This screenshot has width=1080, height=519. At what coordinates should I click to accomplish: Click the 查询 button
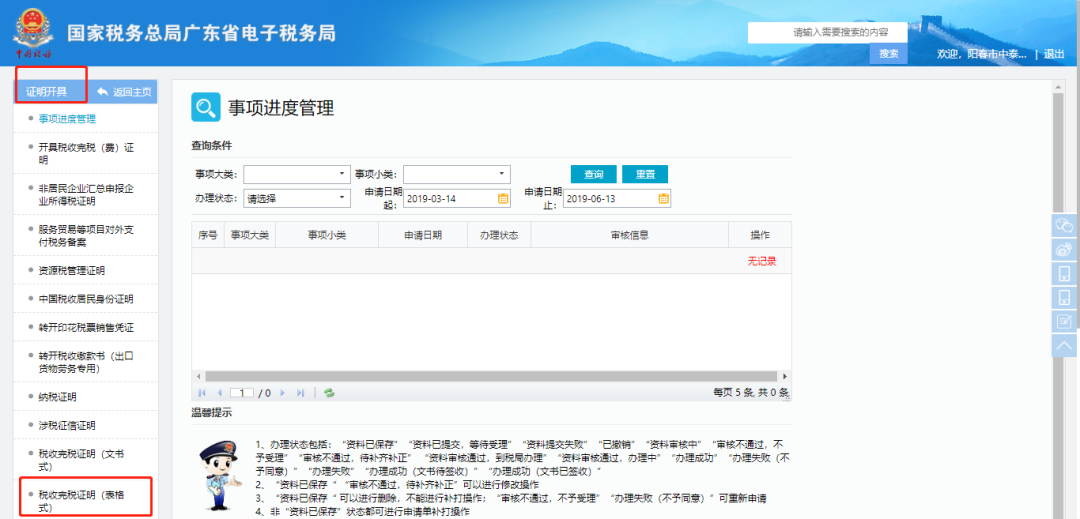(594, 174)
